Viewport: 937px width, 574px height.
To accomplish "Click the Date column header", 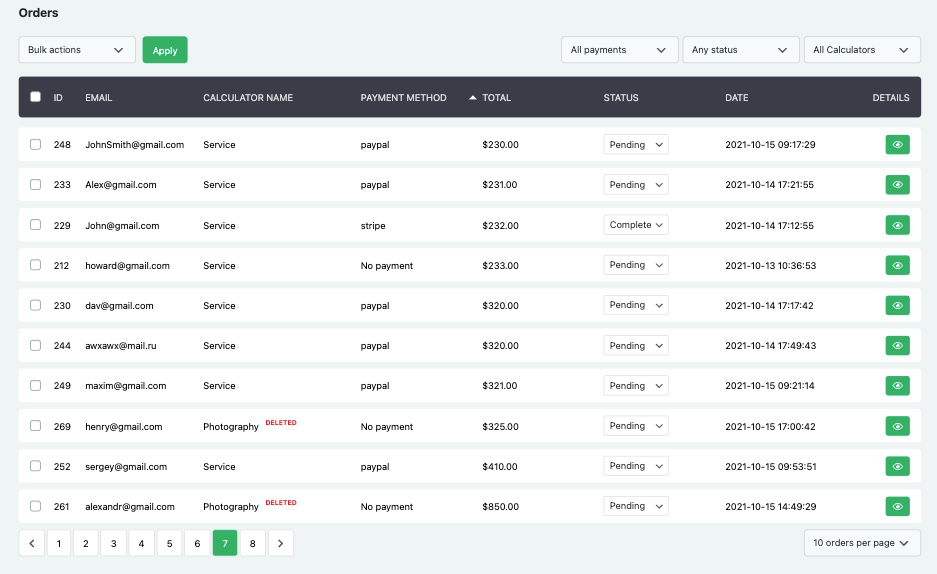I will click(x=737, y=98).
